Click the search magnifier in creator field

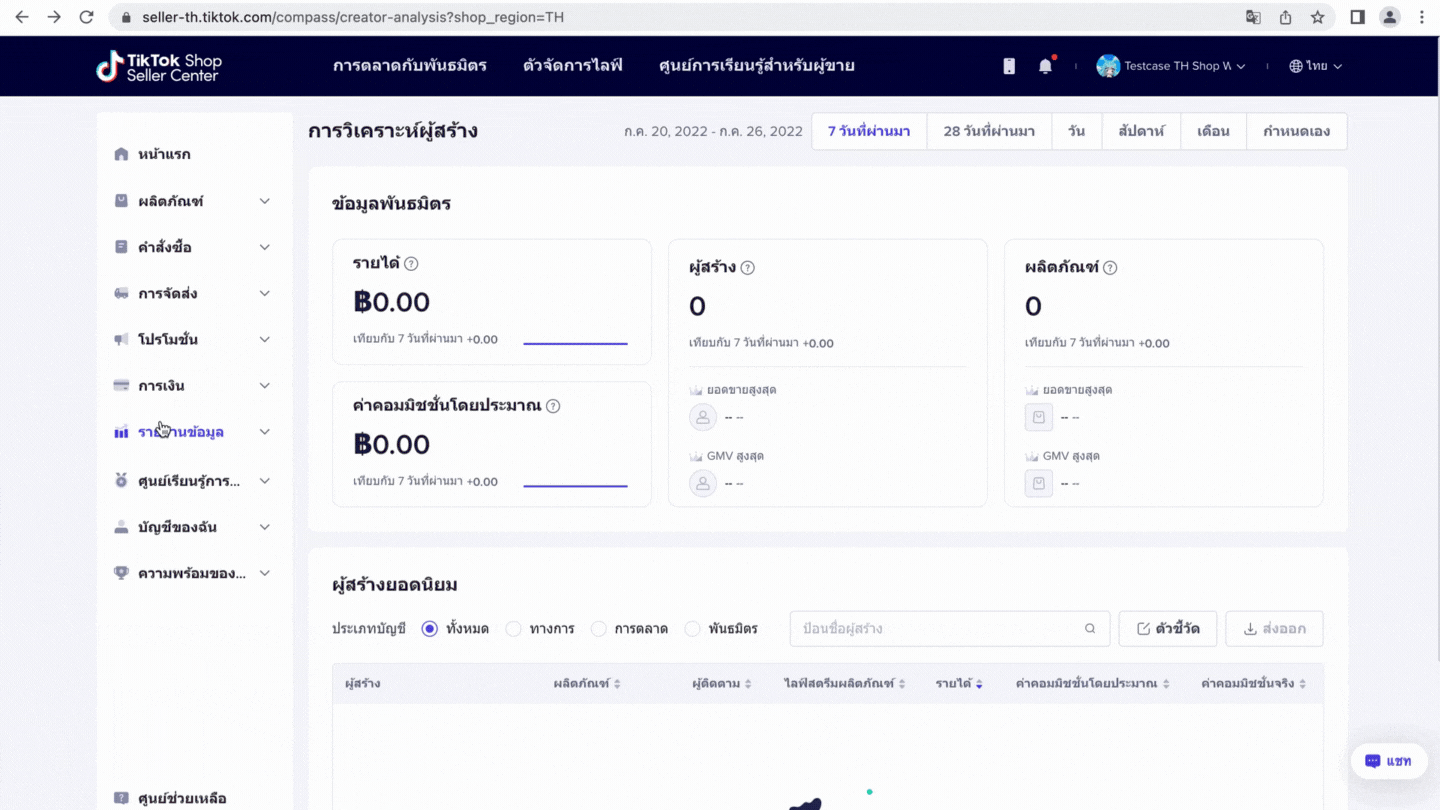1090,629
